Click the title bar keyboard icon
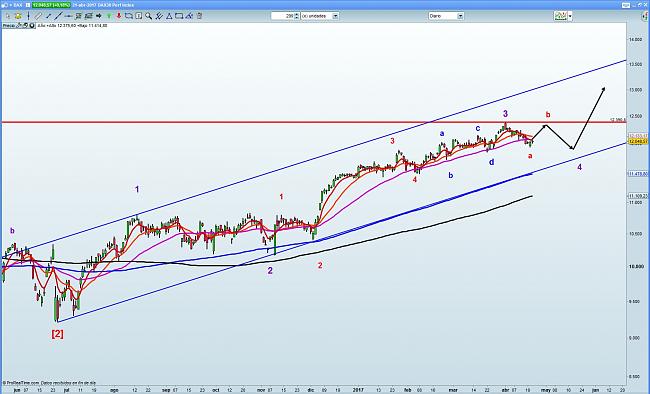 click(626, 5)
